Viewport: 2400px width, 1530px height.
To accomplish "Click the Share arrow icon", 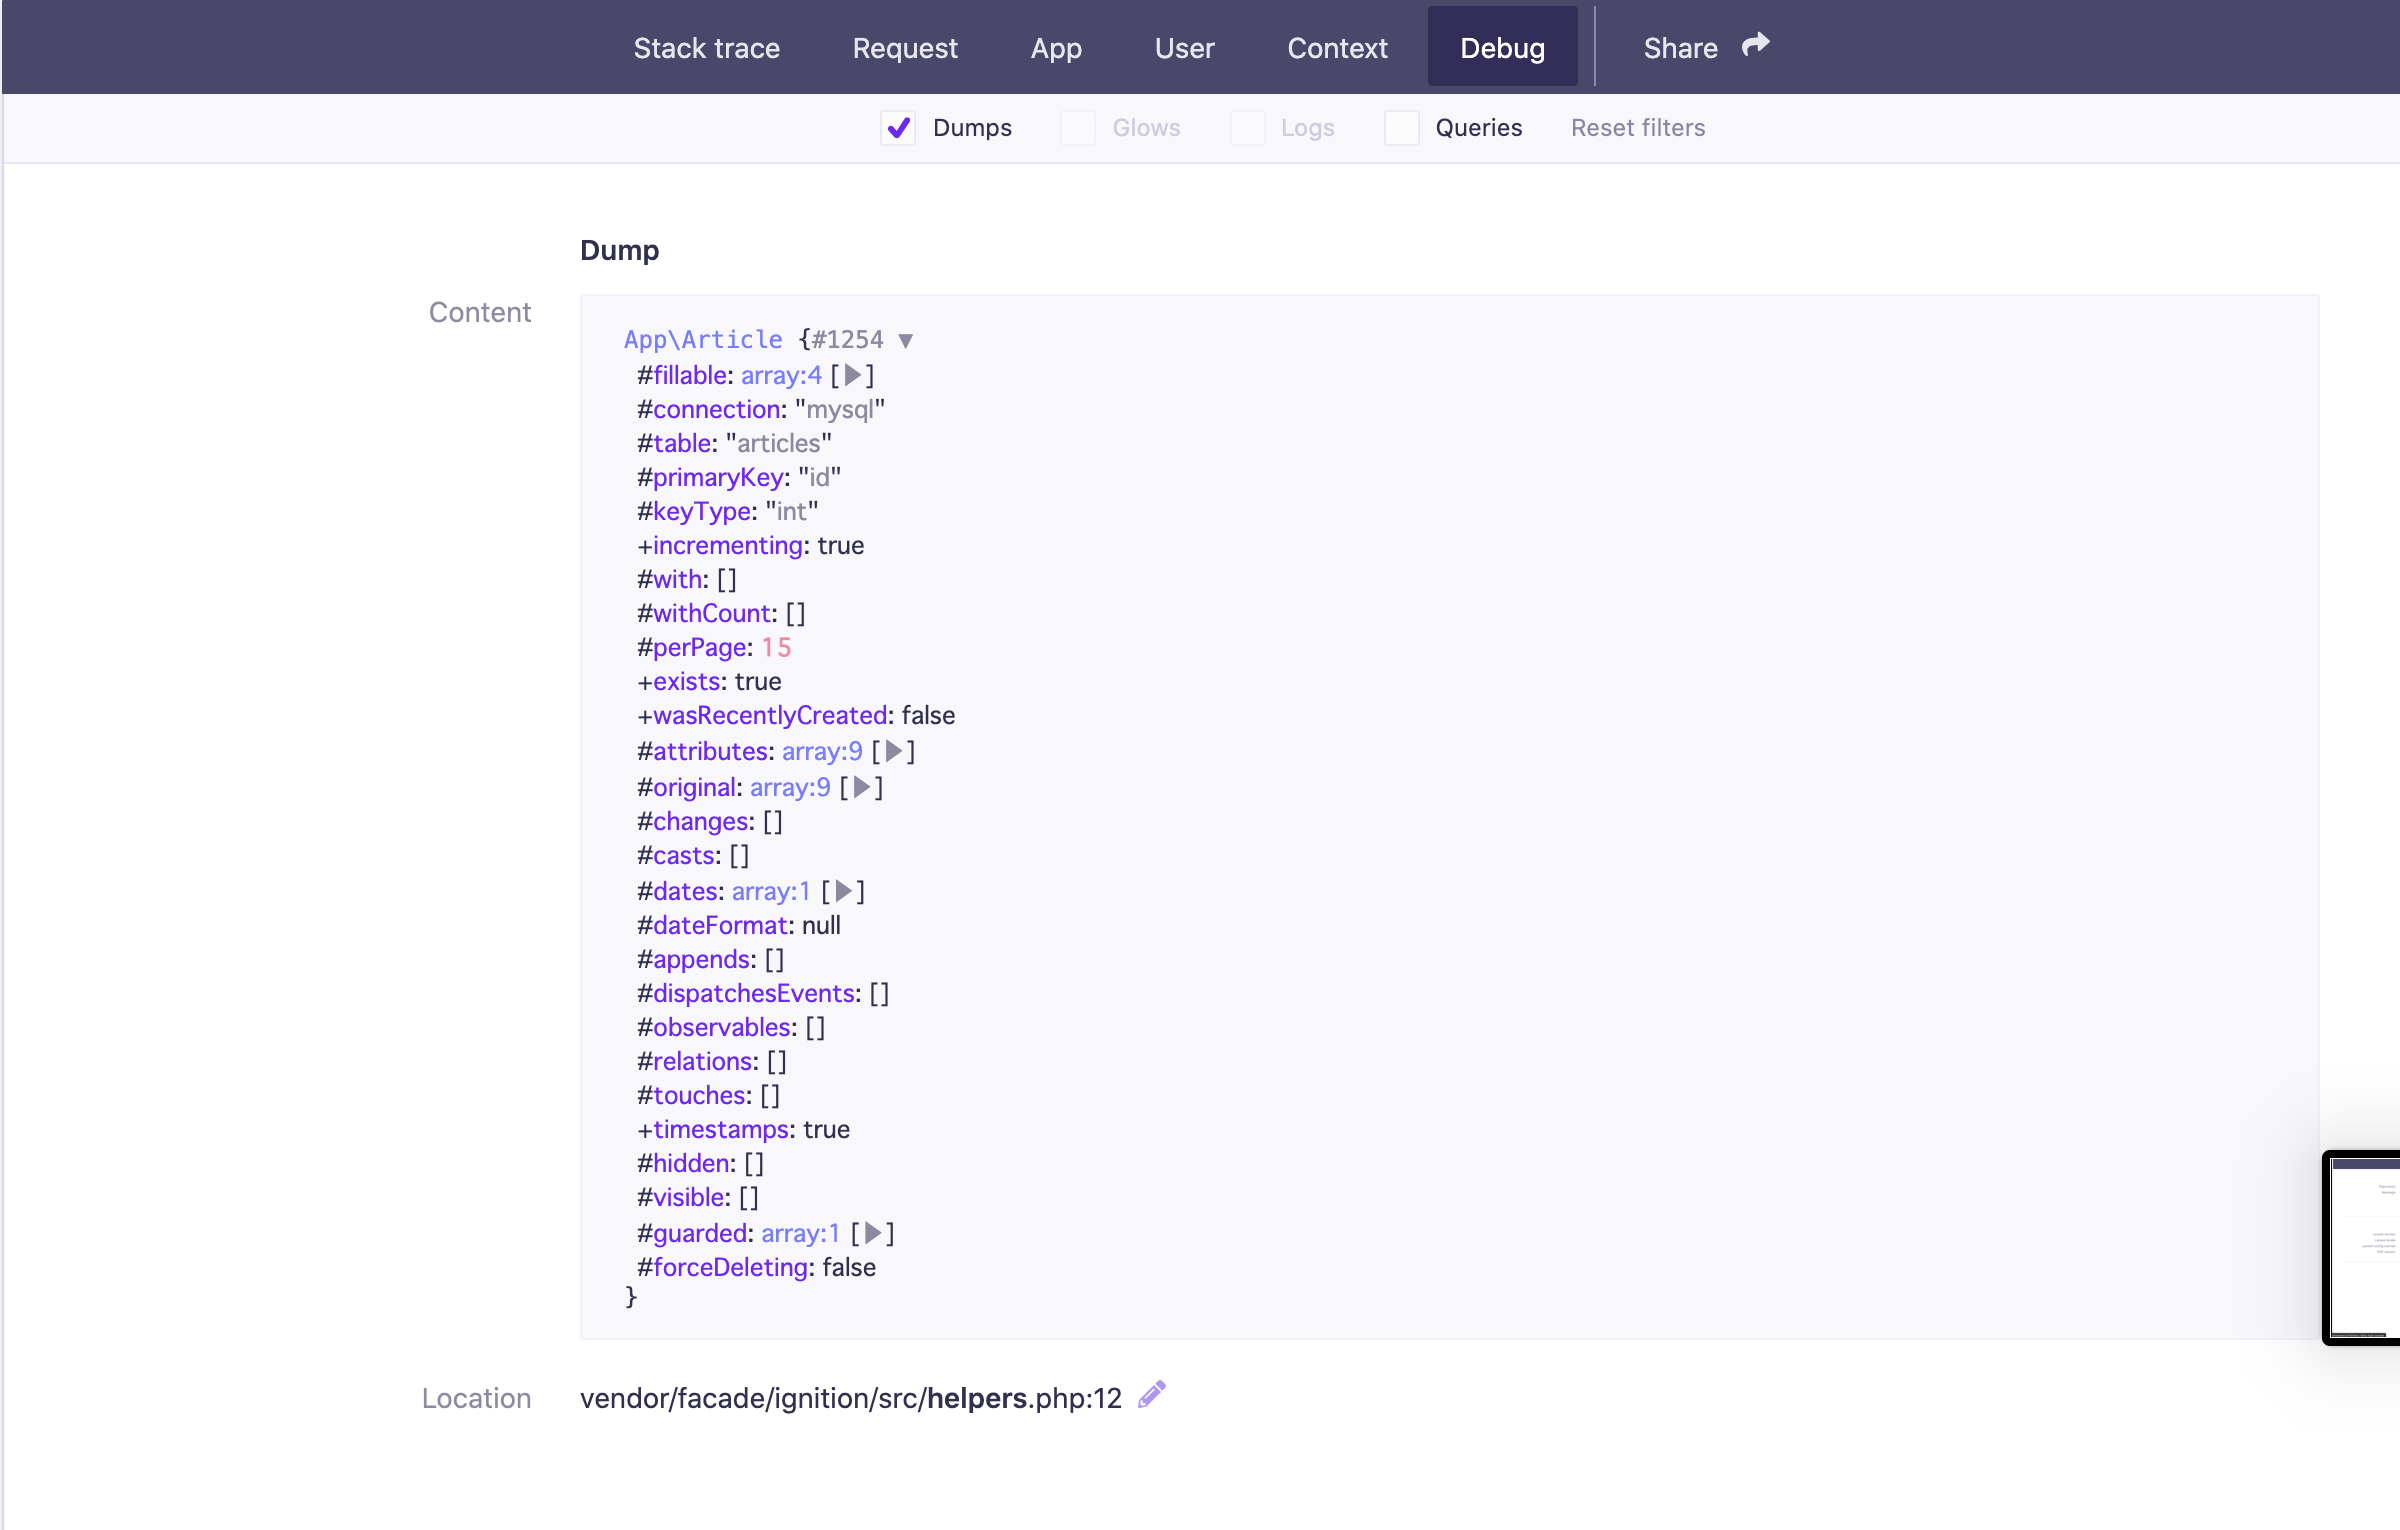I will [x=1755, y=46].
